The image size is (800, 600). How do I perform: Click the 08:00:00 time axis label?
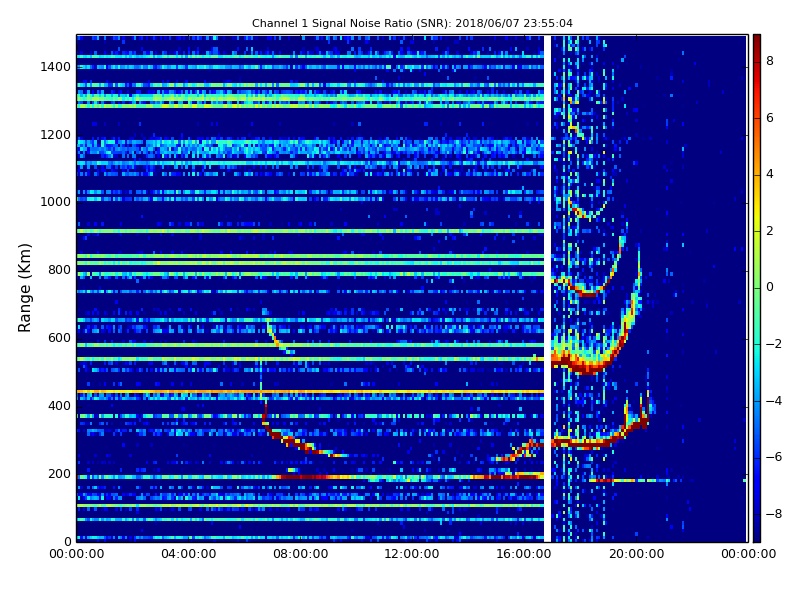tap(301, 554)
